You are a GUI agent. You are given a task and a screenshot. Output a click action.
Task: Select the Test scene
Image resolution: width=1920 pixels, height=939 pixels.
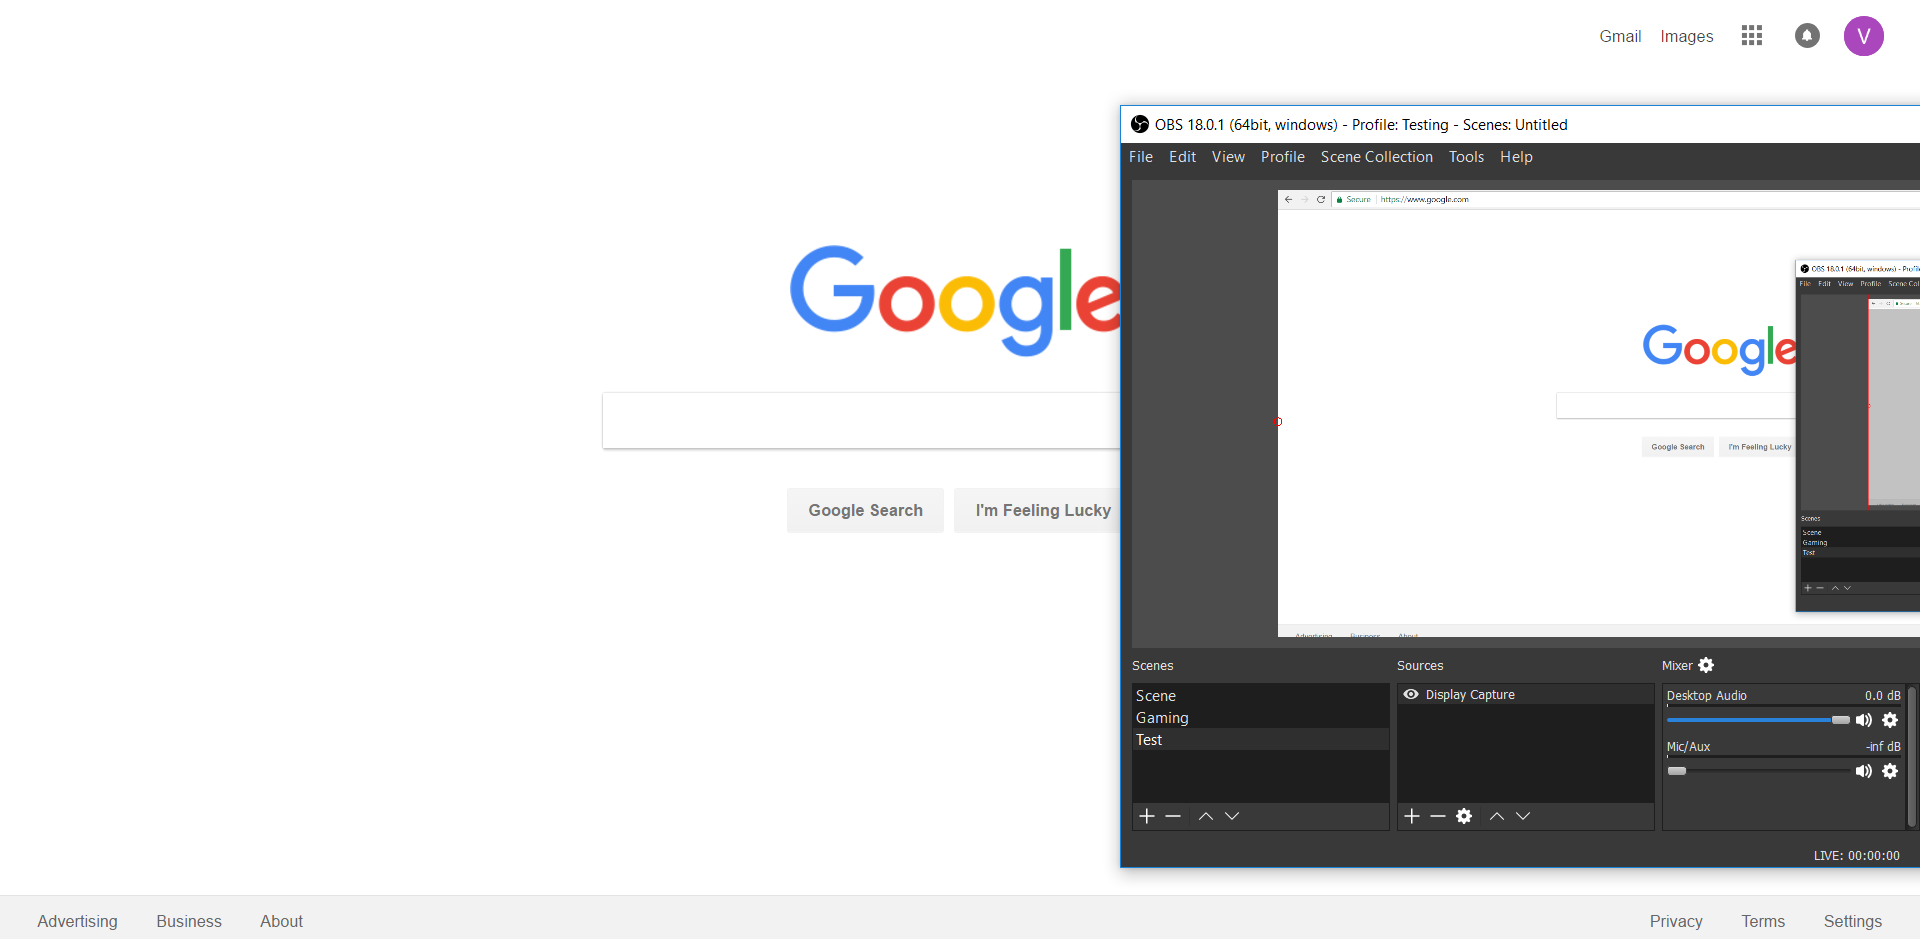click(x=1260, y=740)
